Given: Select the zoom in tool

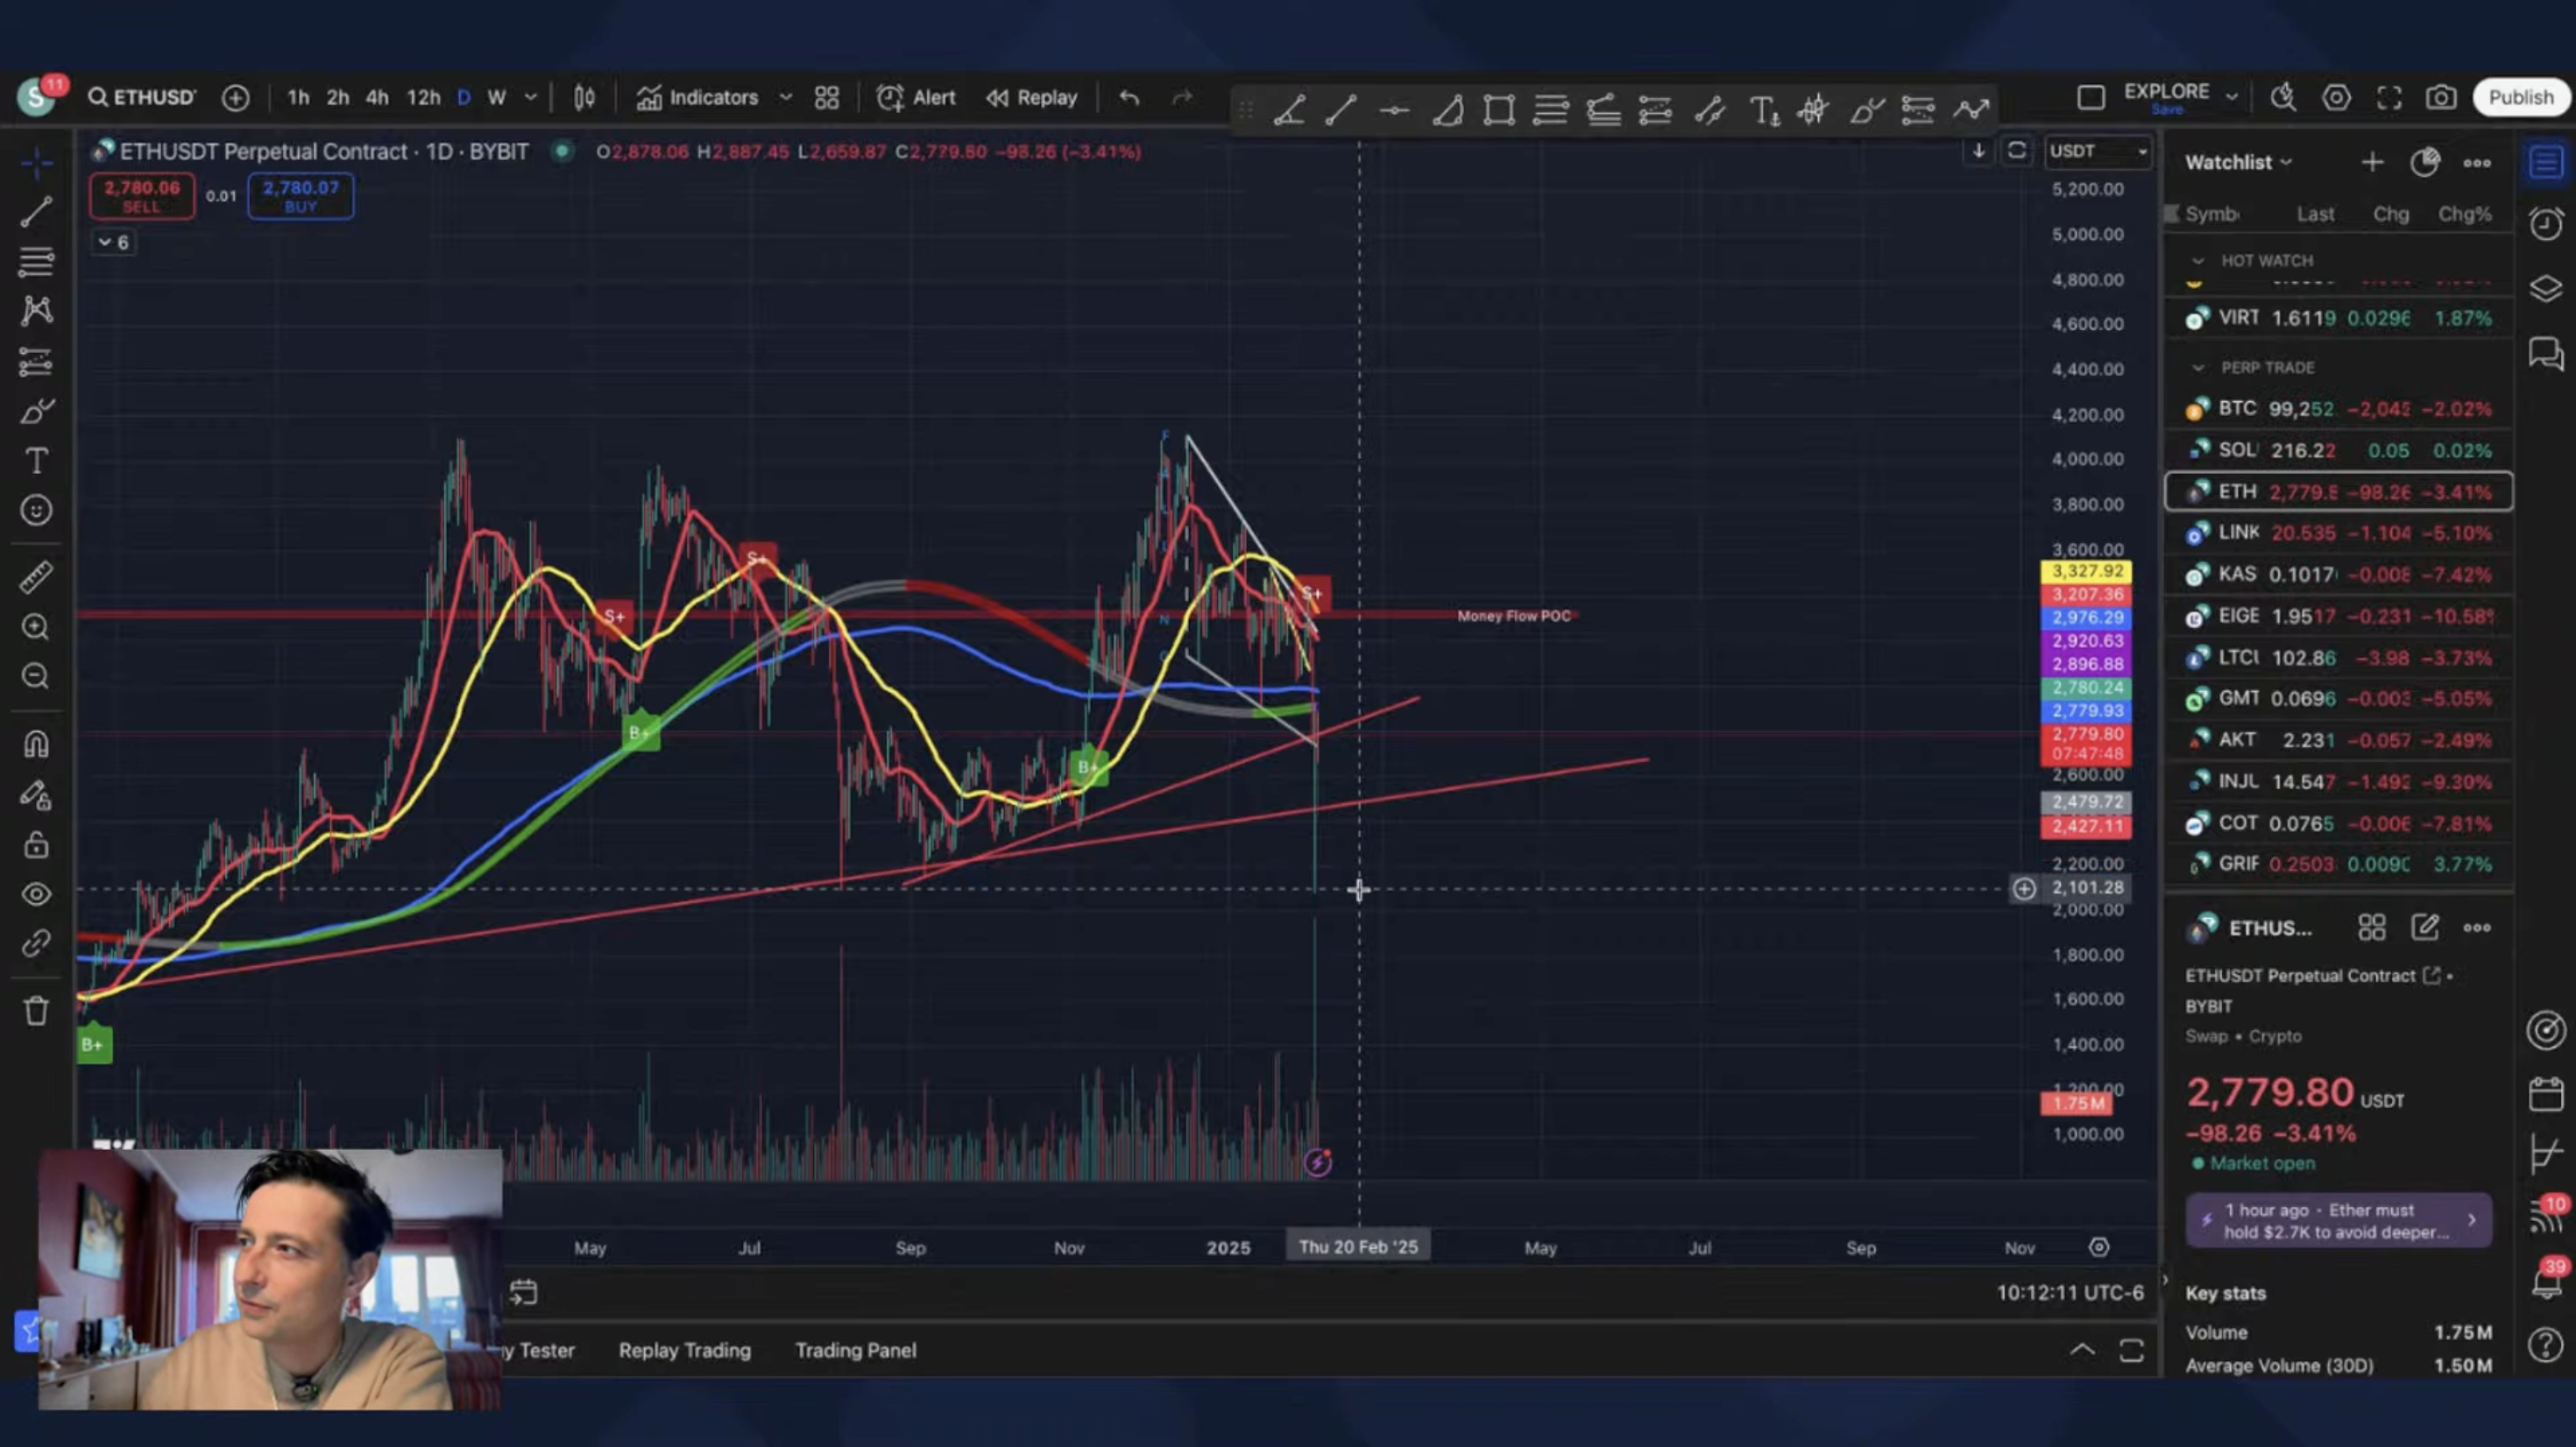Looking at the screenshot, I should 36,627.
